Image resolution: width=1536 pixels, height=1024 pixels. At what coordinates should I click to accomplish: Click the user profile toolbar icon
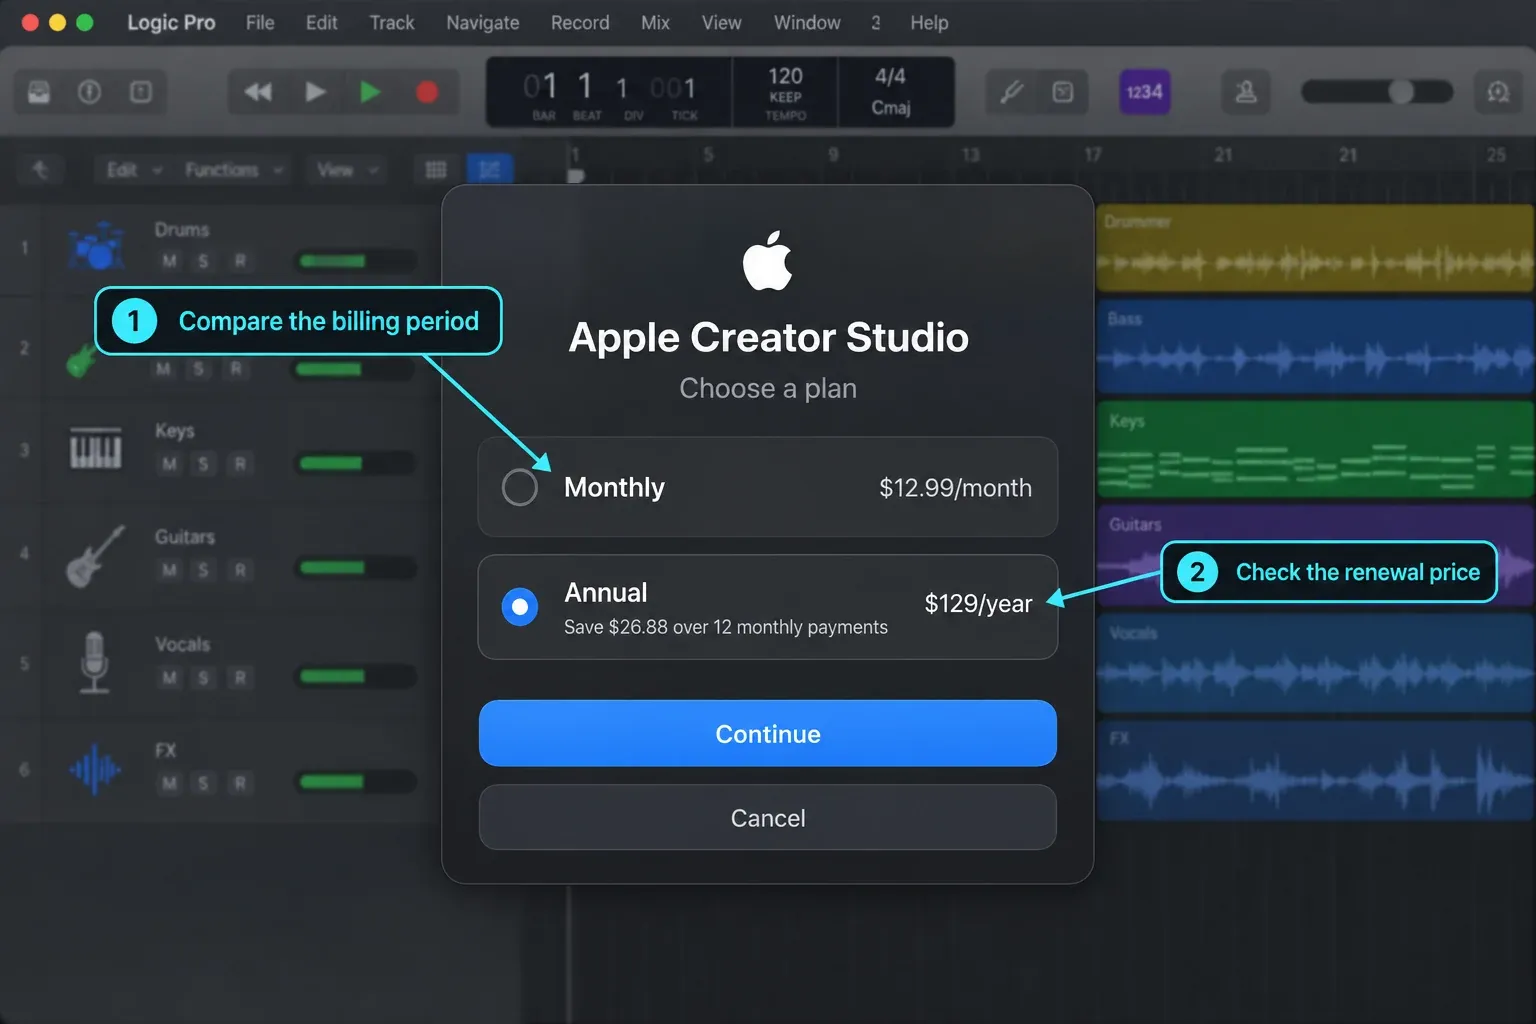click(x=1246, y=92)
